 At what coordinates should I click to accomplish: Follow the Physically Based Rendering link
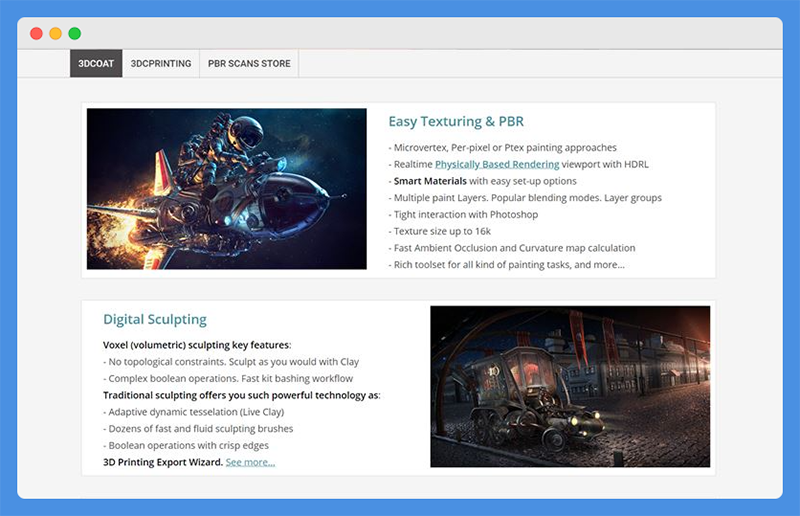pos(497,164)
